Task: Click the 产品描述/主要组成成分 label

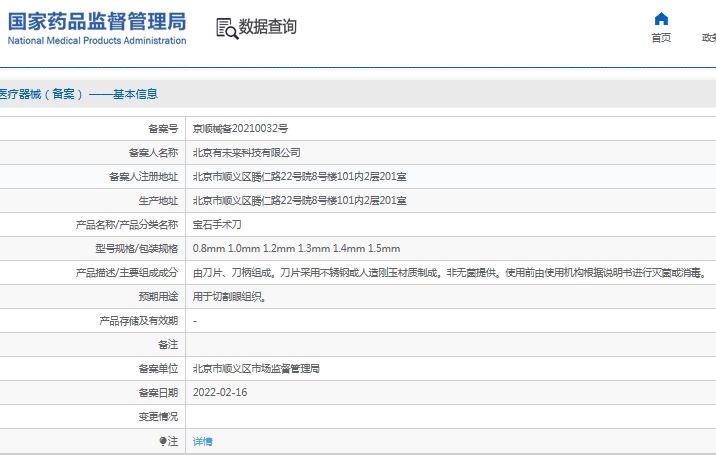Action: pyautogui.click(x=126, y=273)
